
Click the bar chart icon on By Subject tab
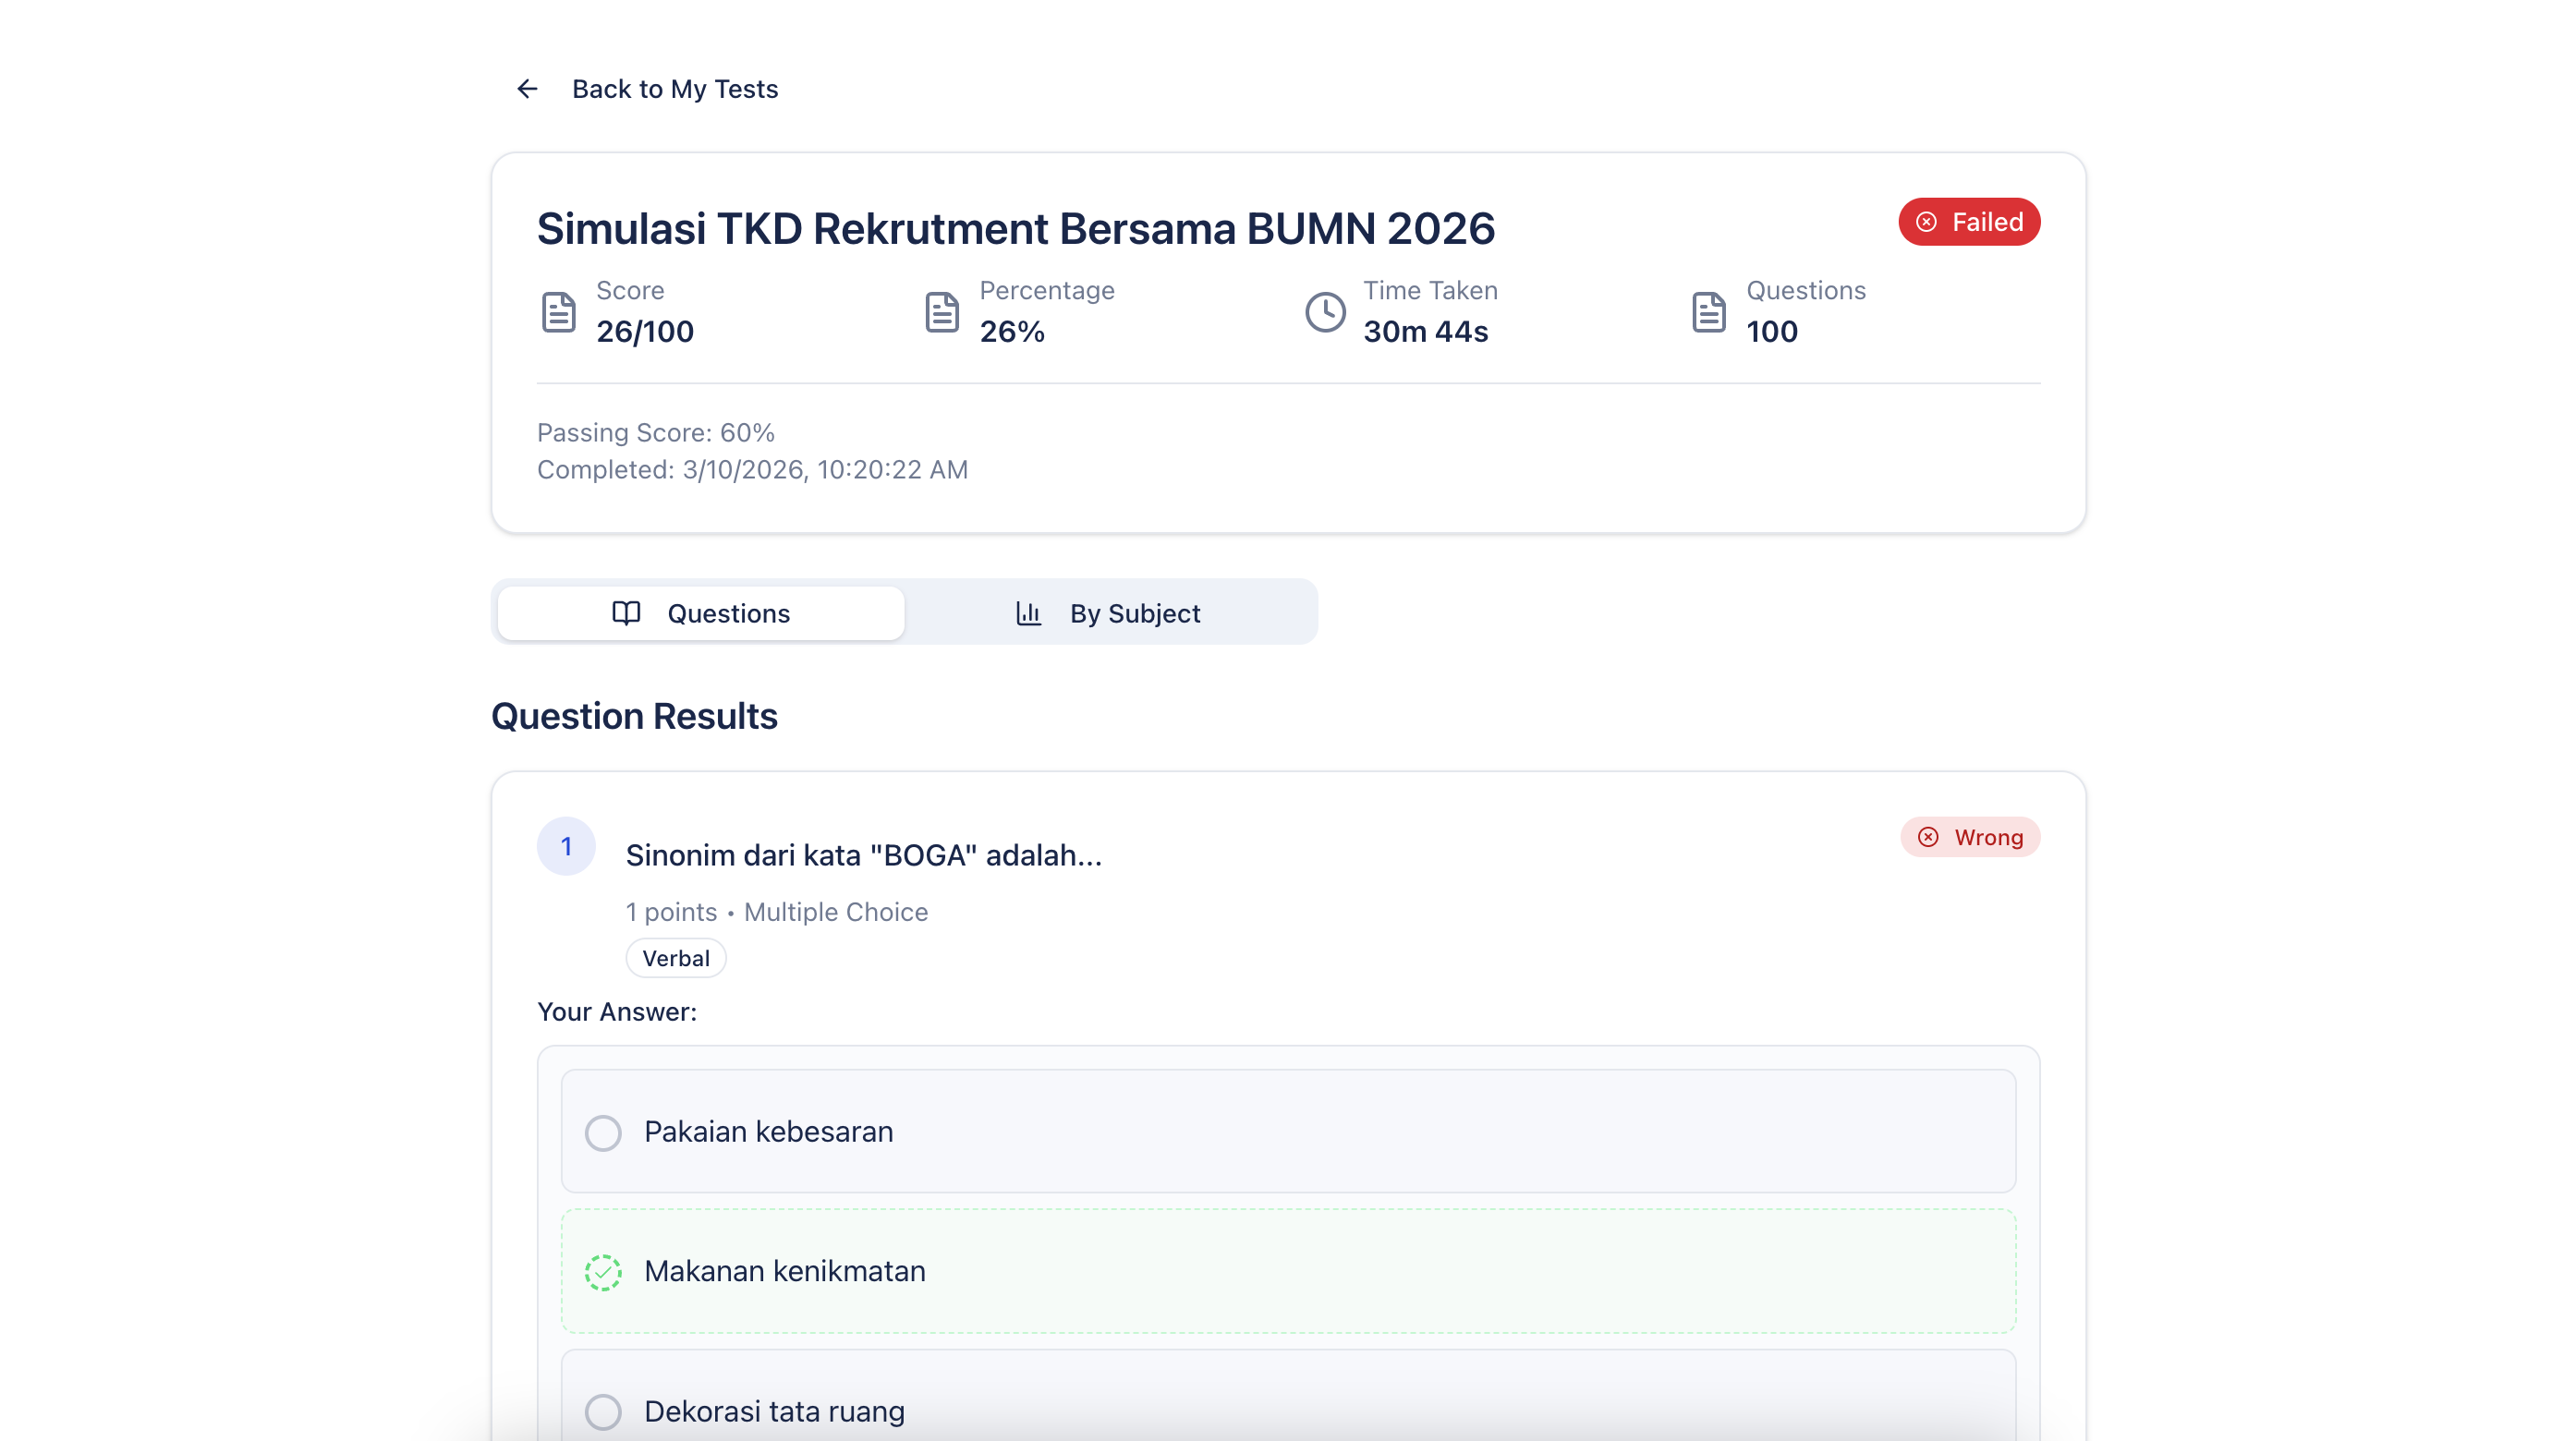(x=1028, y=613)
